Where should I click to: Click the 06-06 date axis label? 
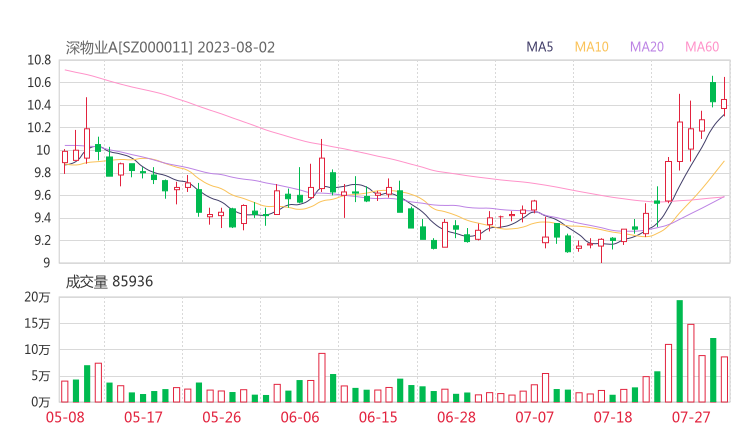click(300, 417)
